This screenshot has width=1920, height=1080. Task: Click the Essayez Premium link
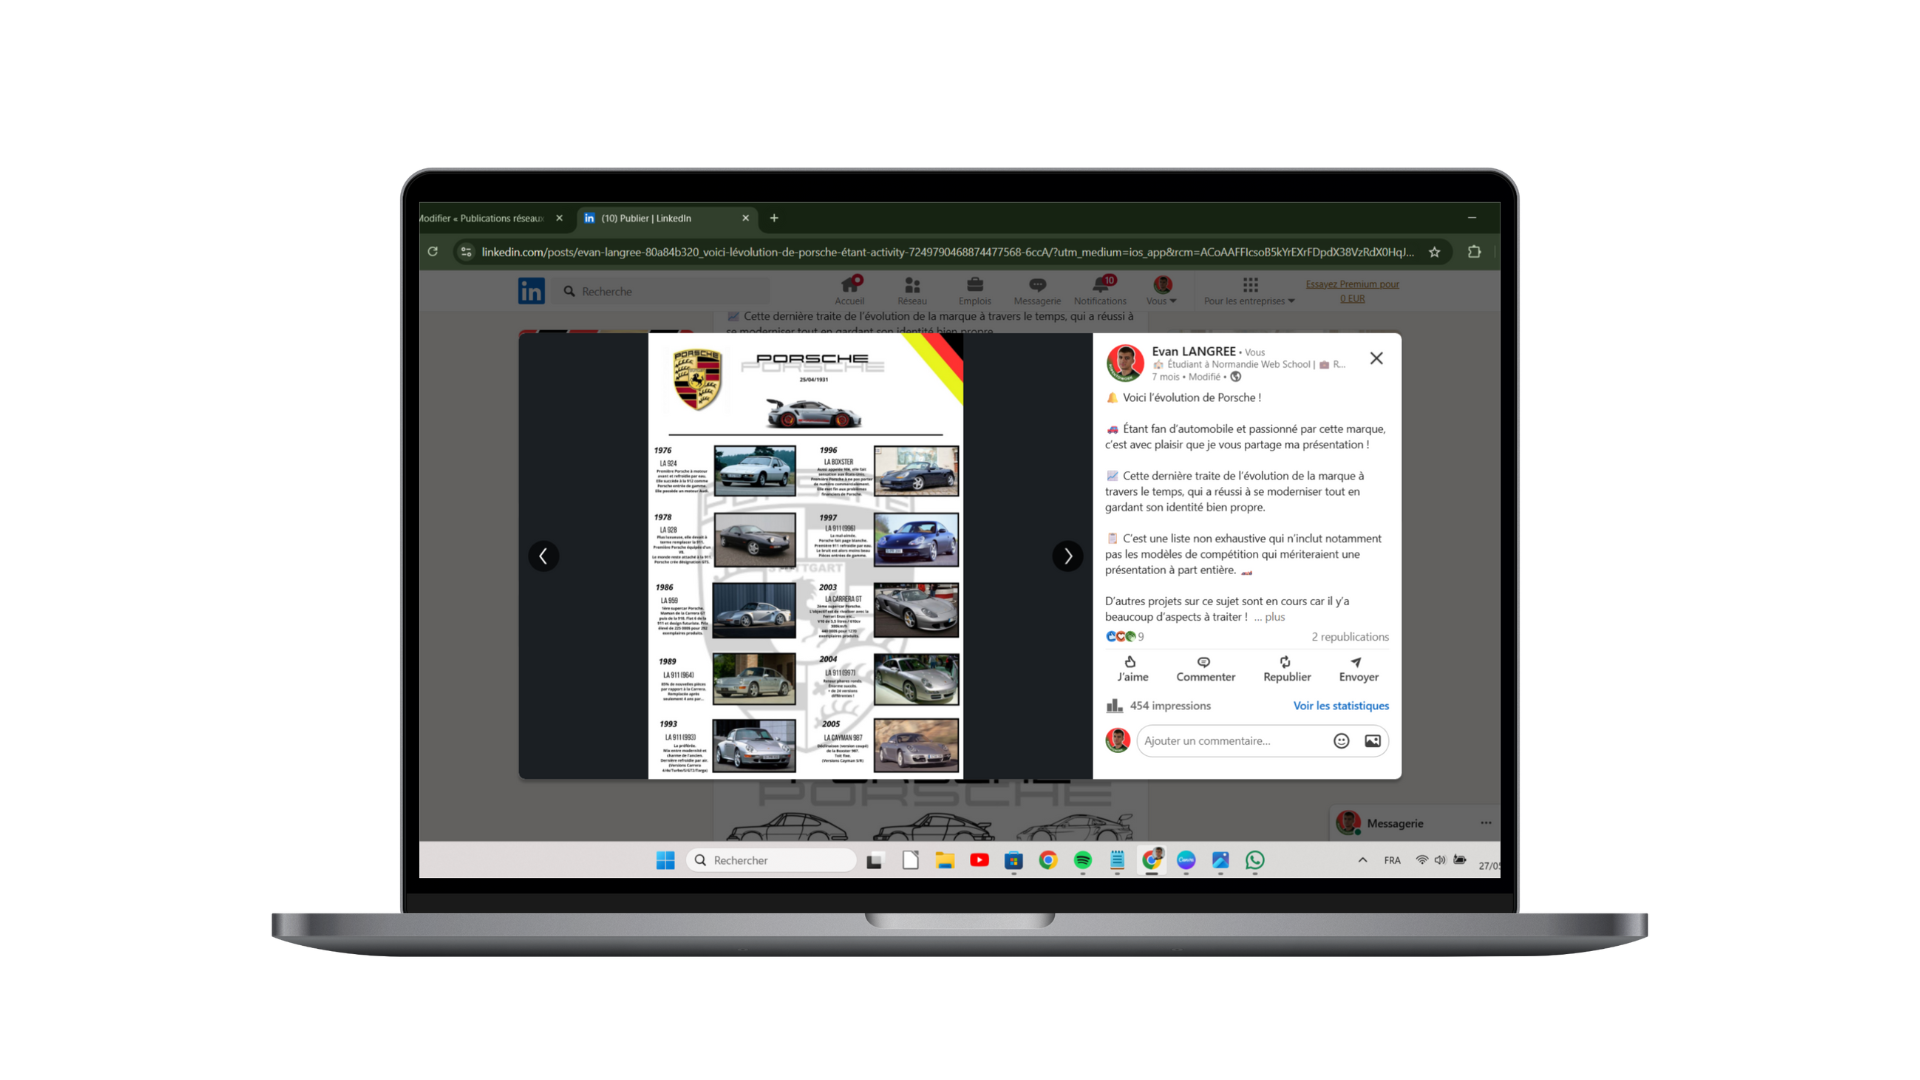coord(1352,291)
